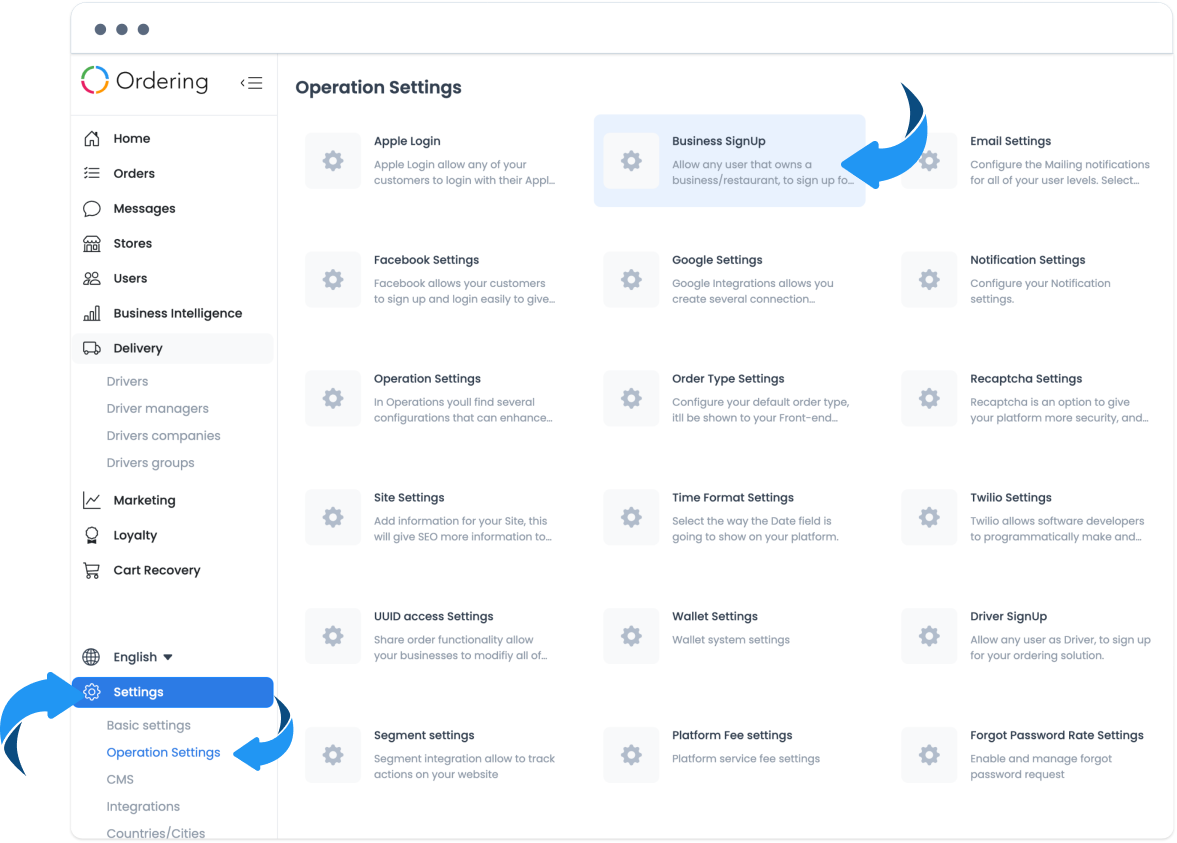Click the Stores shop icon
This screenshot has width=1177, height=843.
[x=92, y=243]
